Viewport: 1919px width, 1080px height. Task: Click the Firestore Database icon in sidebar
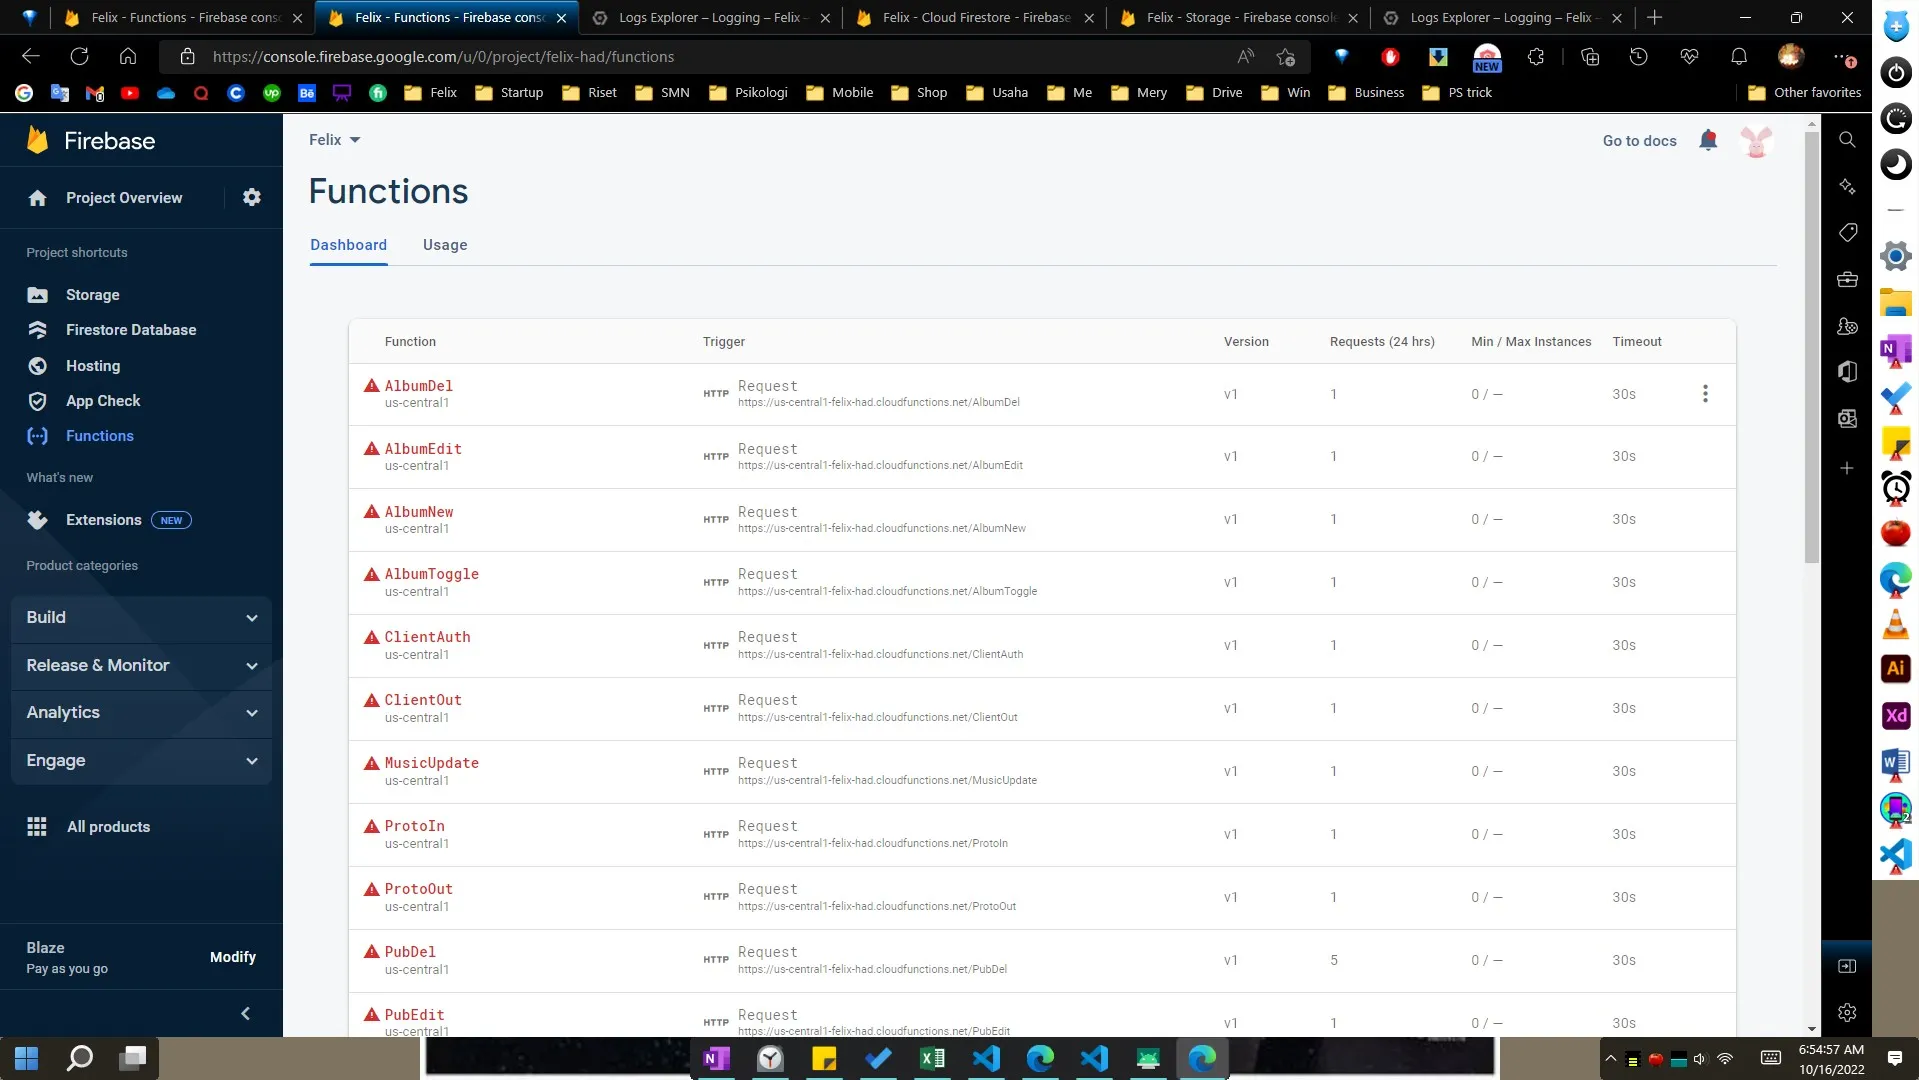click(x=38, y=330)
